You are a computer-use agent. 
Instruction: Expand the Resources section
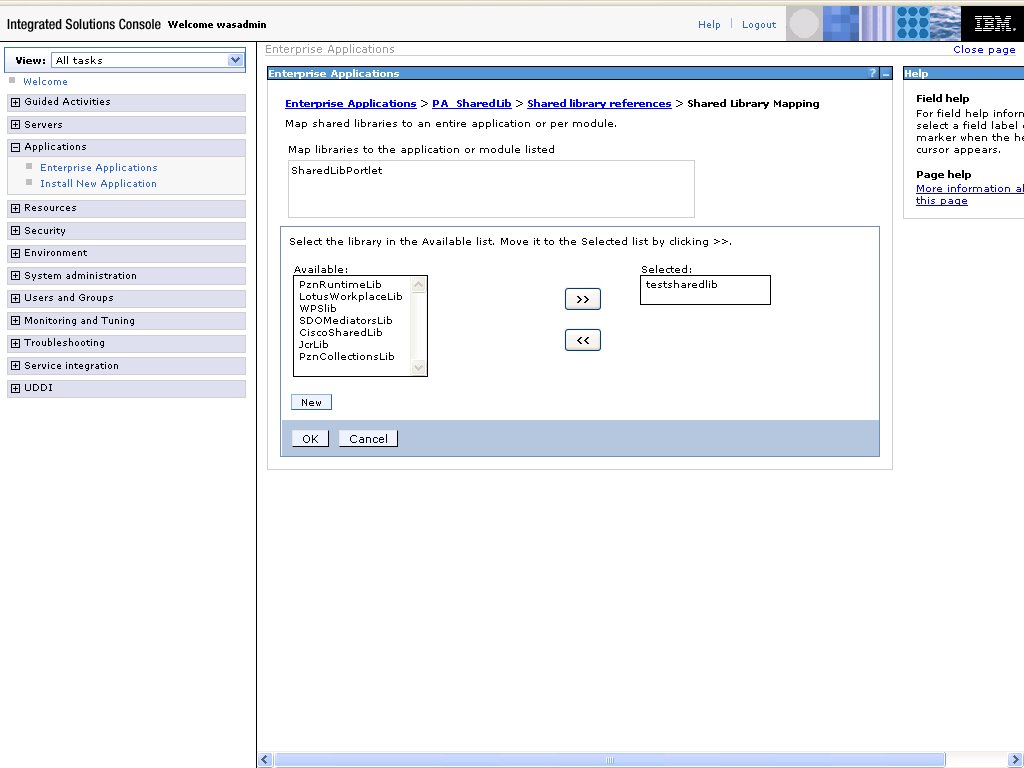(16, 208)
